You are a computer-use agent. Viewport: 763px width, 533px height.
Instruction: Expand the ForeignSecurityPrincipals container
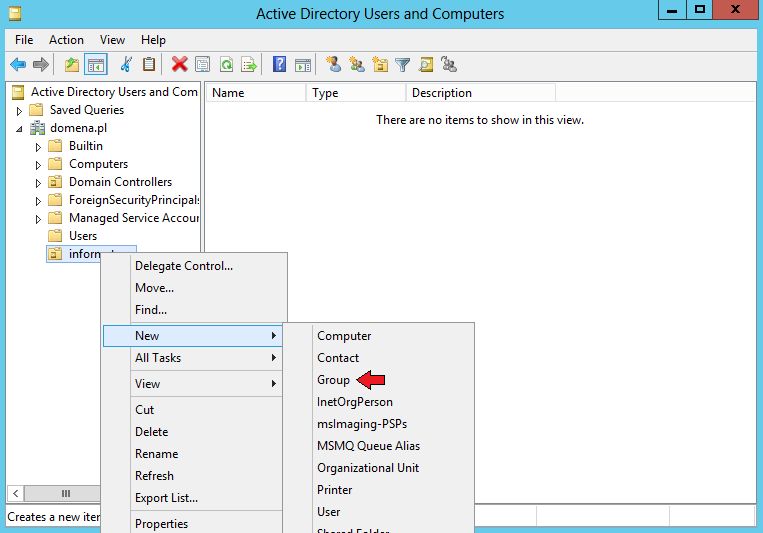tap(38, 201)
